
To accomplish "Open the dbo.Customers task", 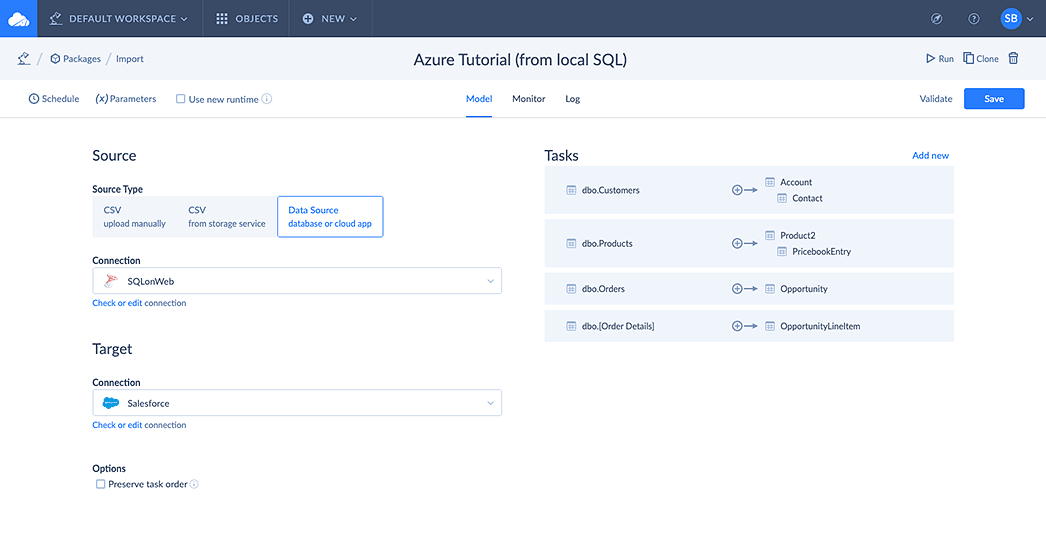I will tap(610, 190).
